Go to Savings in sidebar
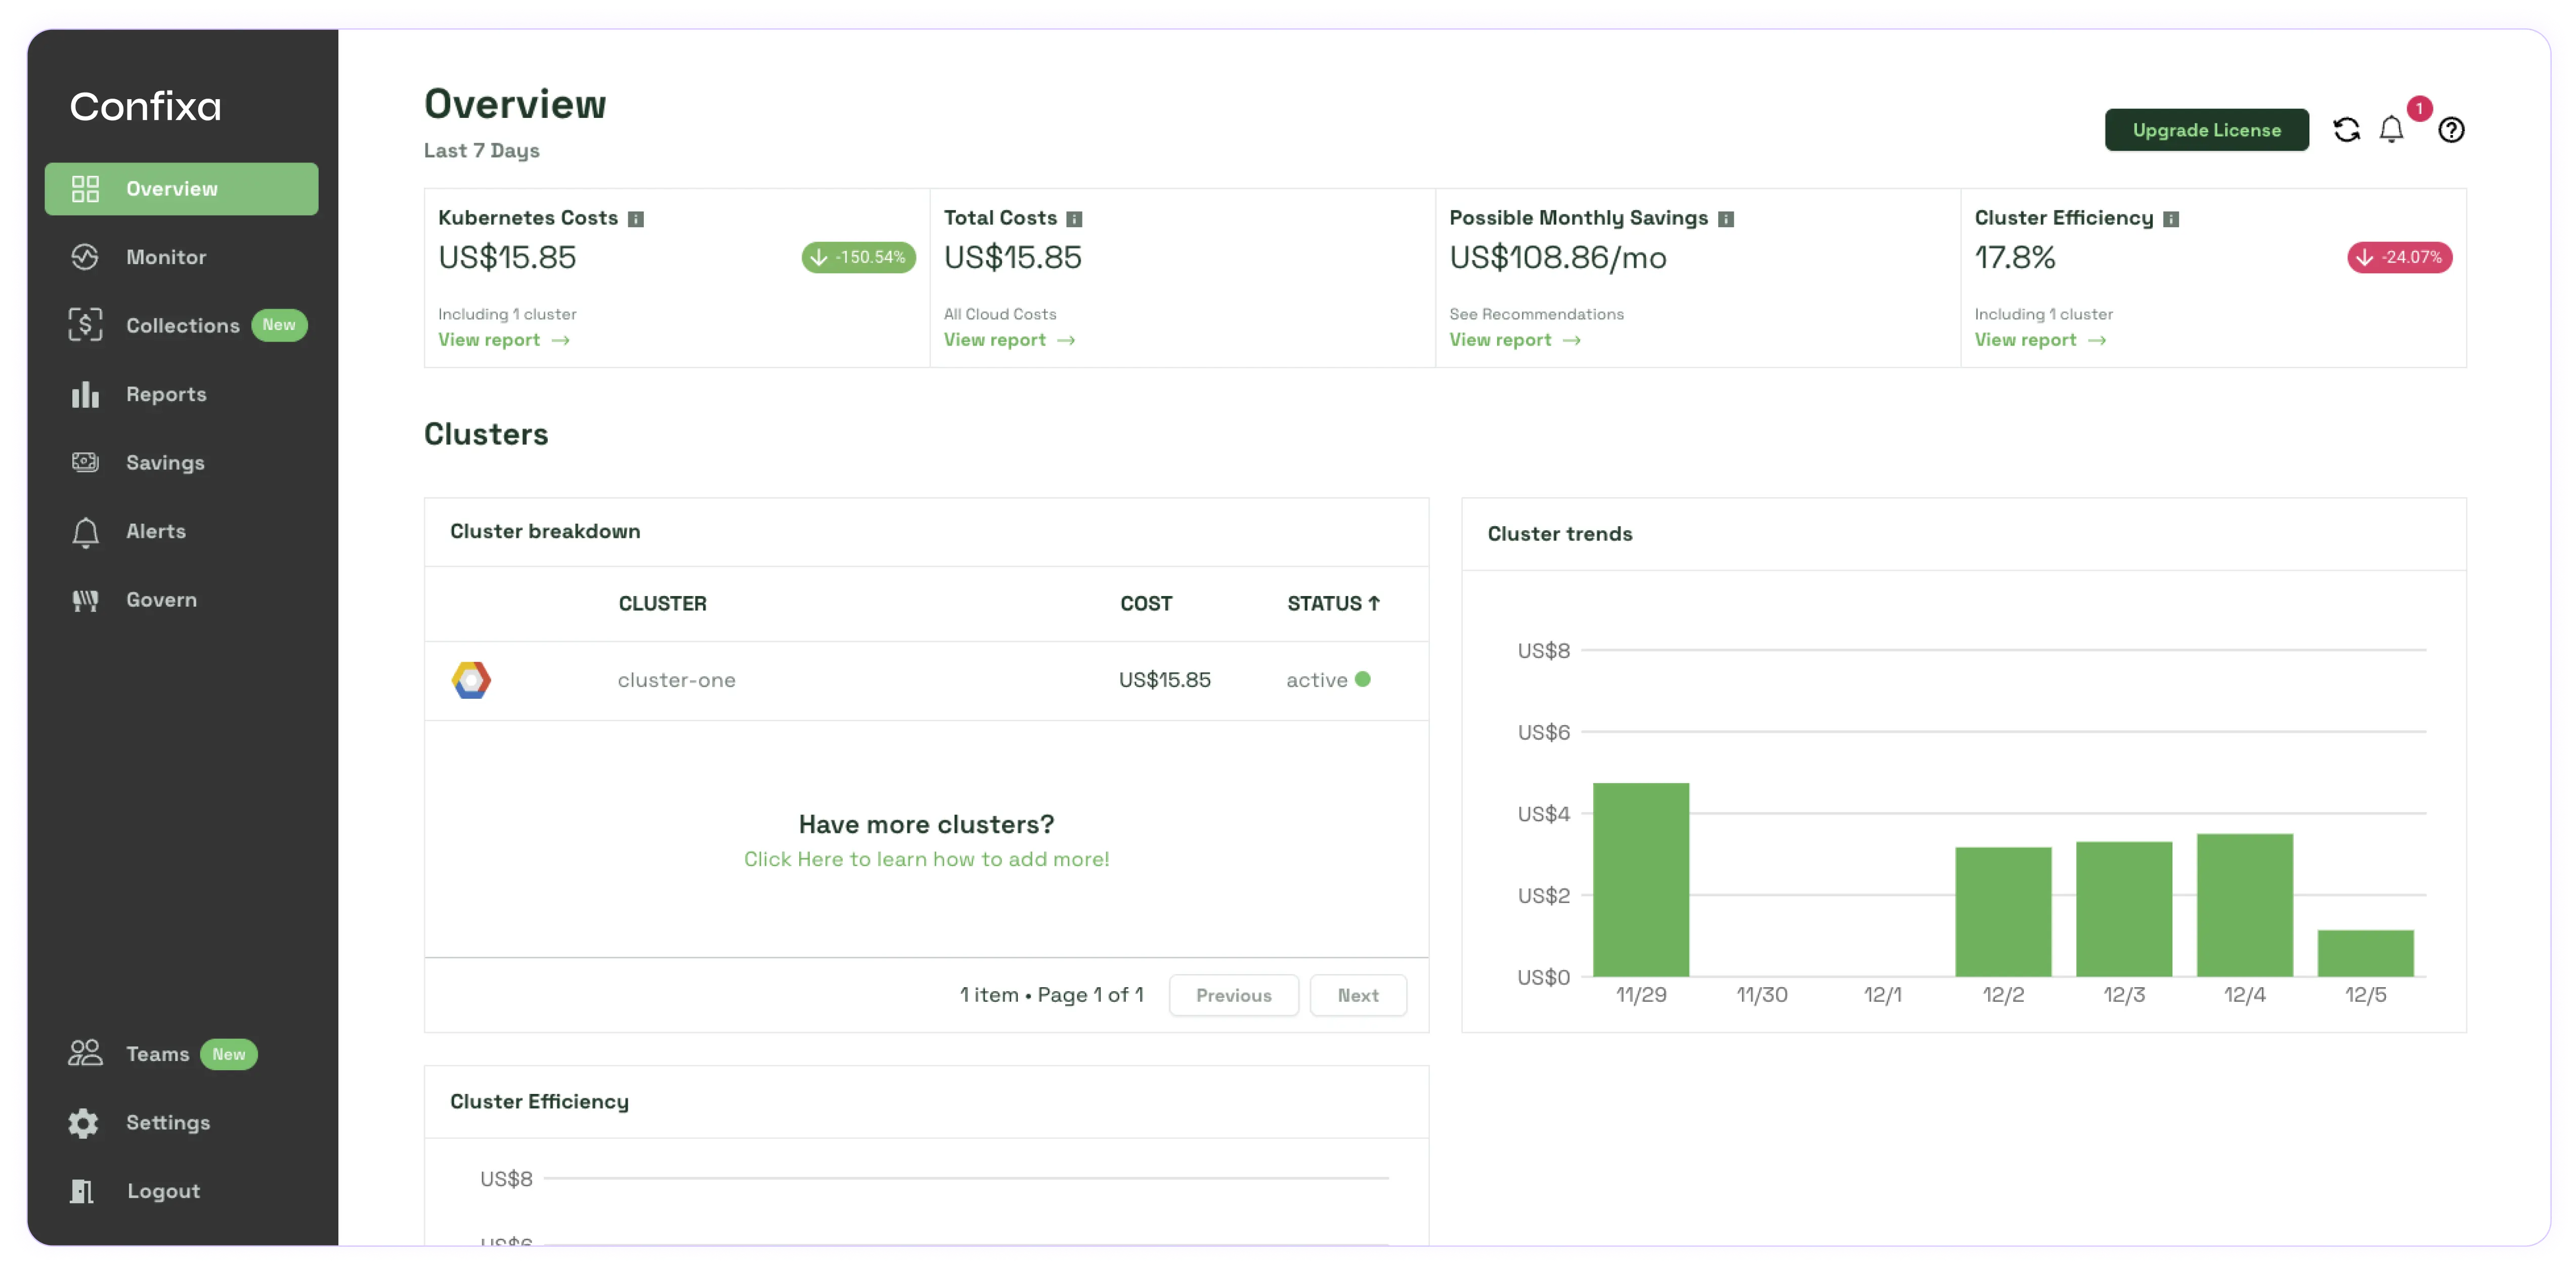Viewport: 2576px width, 1269px height. point(165,463)
